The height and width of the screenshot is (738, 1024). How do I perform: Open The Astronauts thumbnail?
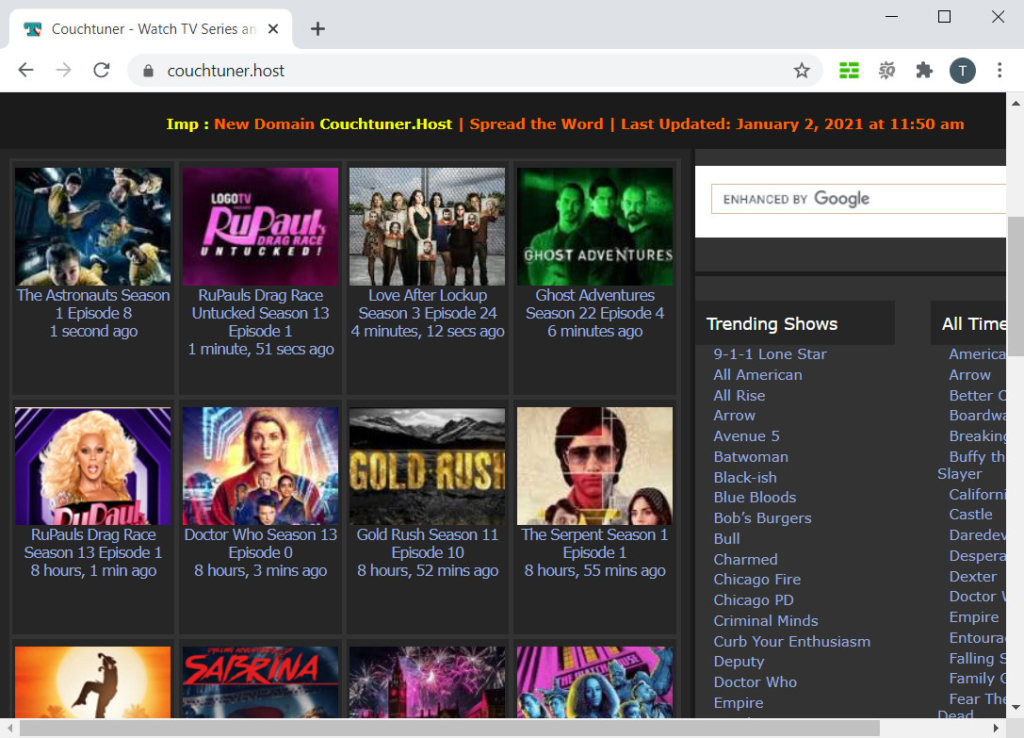[93, 227]
